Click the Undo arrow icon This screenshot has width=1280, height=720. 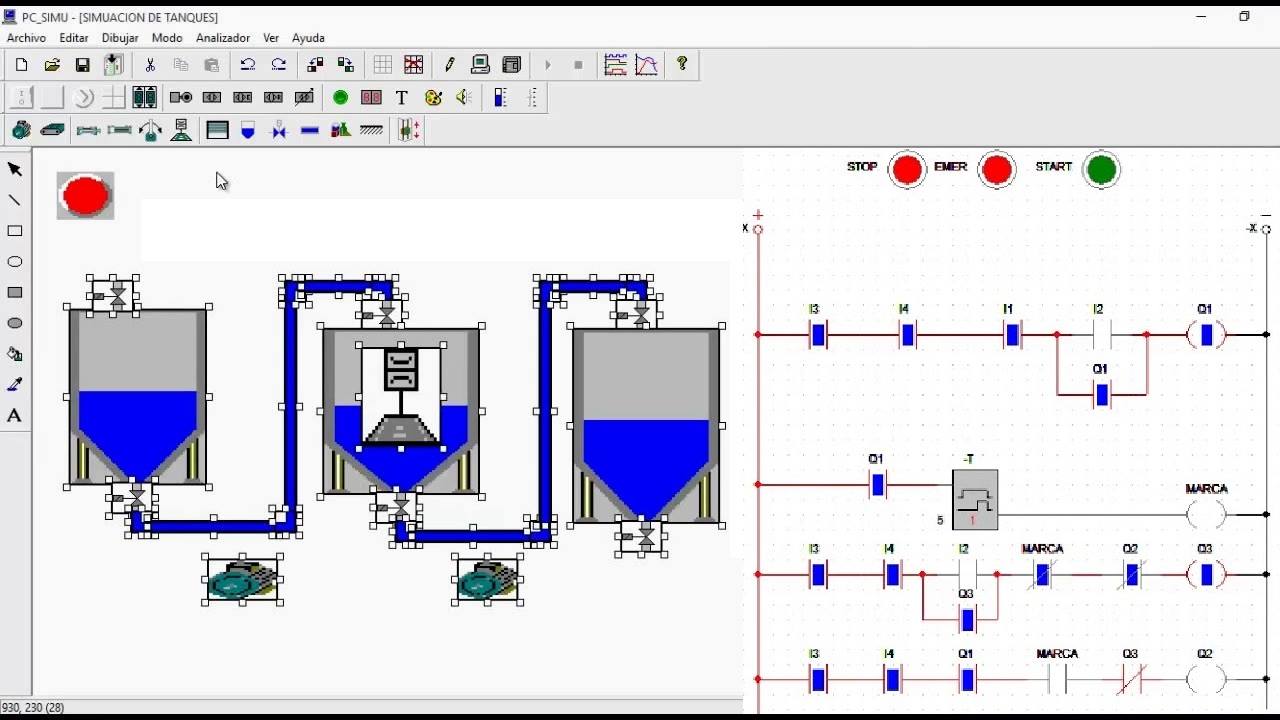(248, 65)
